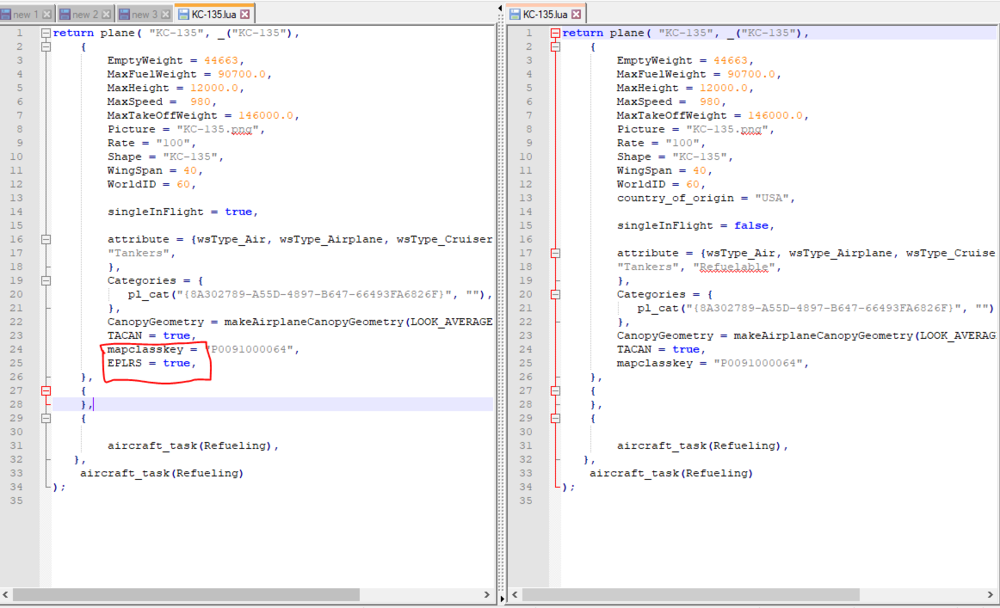Click 'singleInFlight = false,' in right pane
Image resolution: width=1000 pixels, height=608 pixels.
(695, 226)
